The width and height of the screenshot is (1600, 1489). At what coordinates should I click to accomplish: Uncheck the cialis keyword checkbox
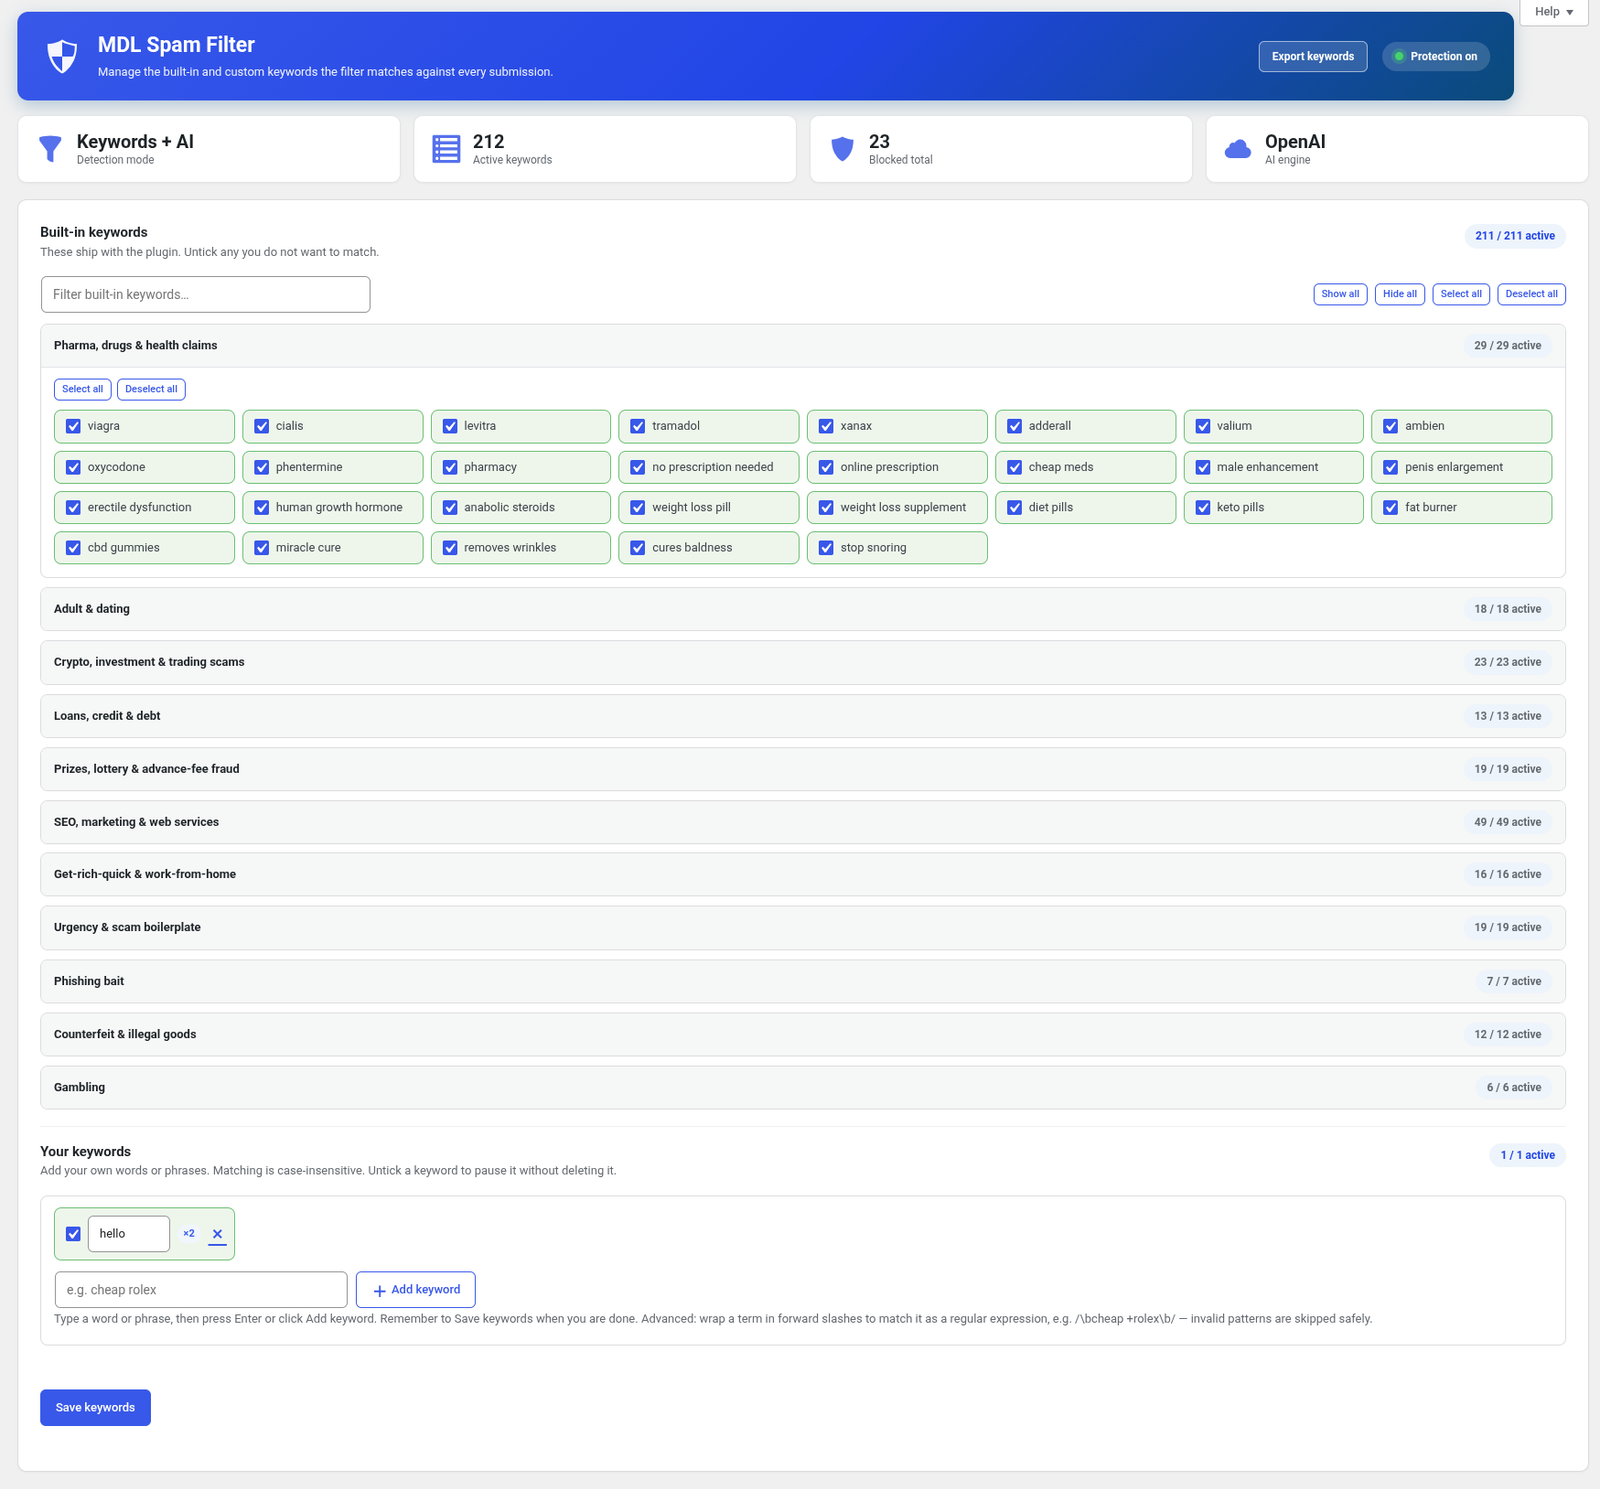coord(262,426)
